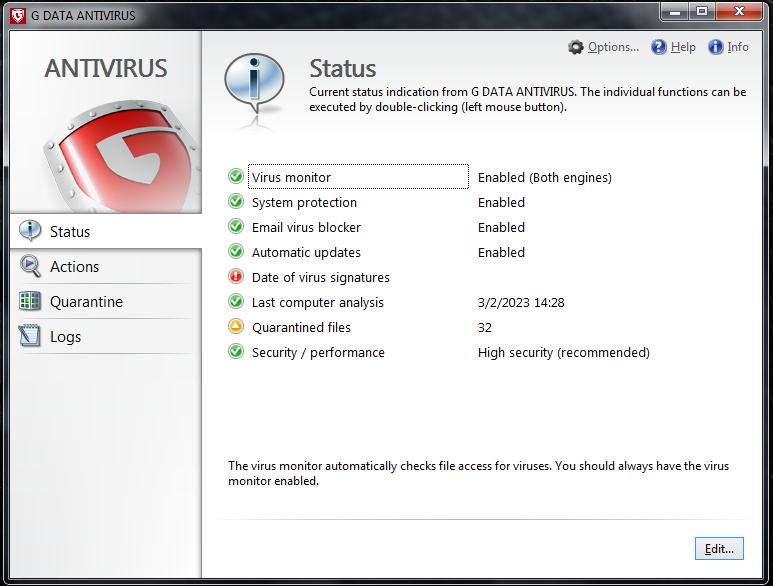Screen dimensions: 773x586
Task: Open the Quarantine section
Action: coord(105,301)
